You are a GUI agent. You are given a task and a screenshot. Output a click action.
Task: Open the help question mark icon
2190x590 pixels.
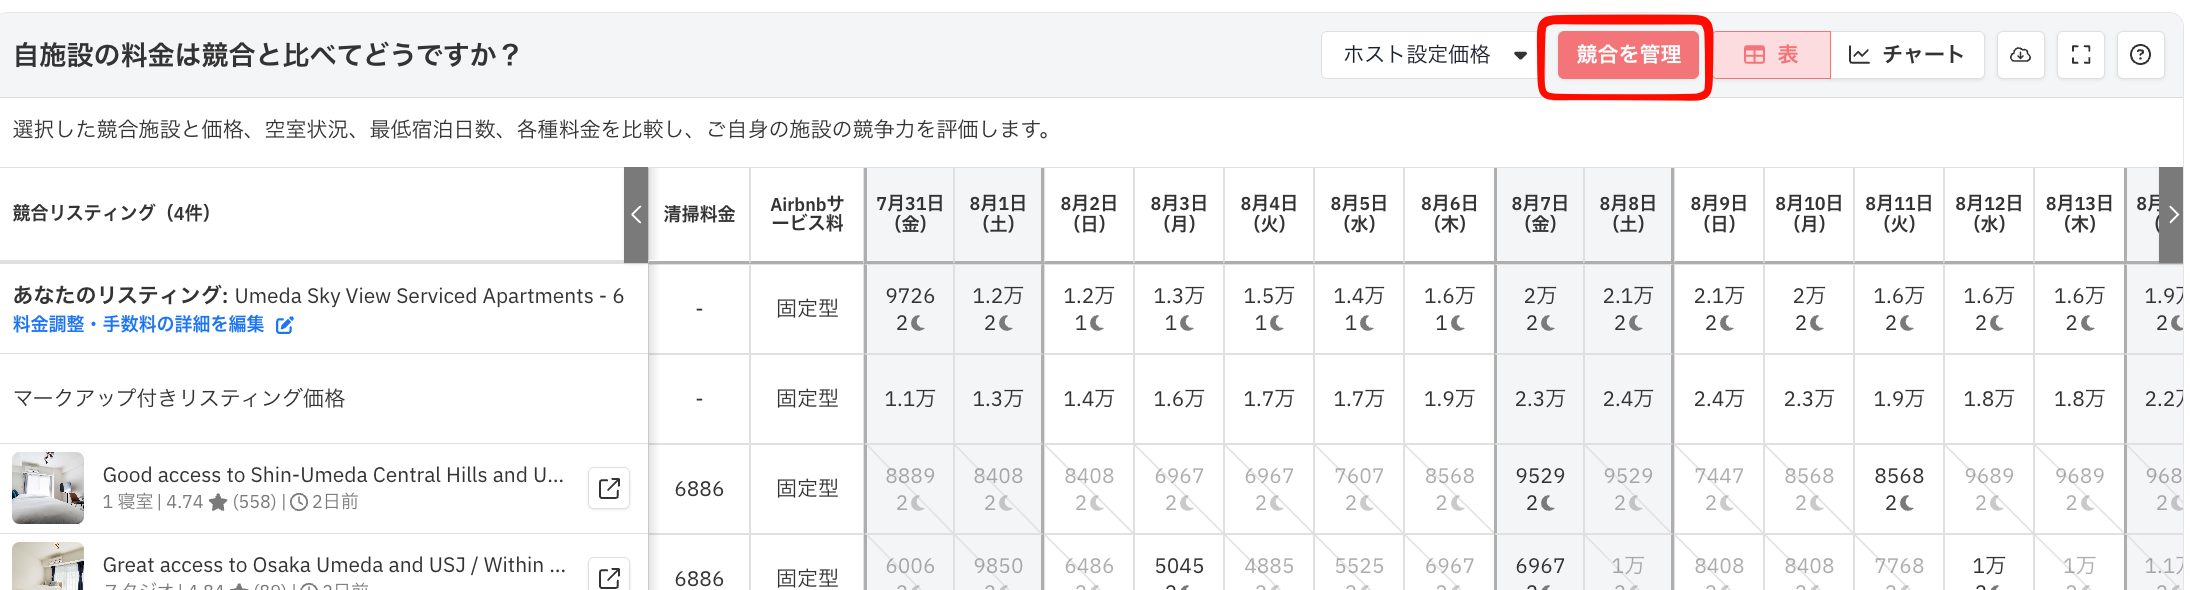[x=2140, y=55]
